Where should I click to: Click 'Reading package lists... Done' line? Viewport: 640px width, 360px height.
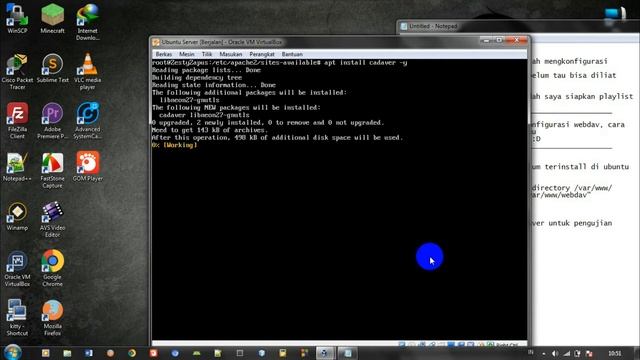tap(207, 70)
